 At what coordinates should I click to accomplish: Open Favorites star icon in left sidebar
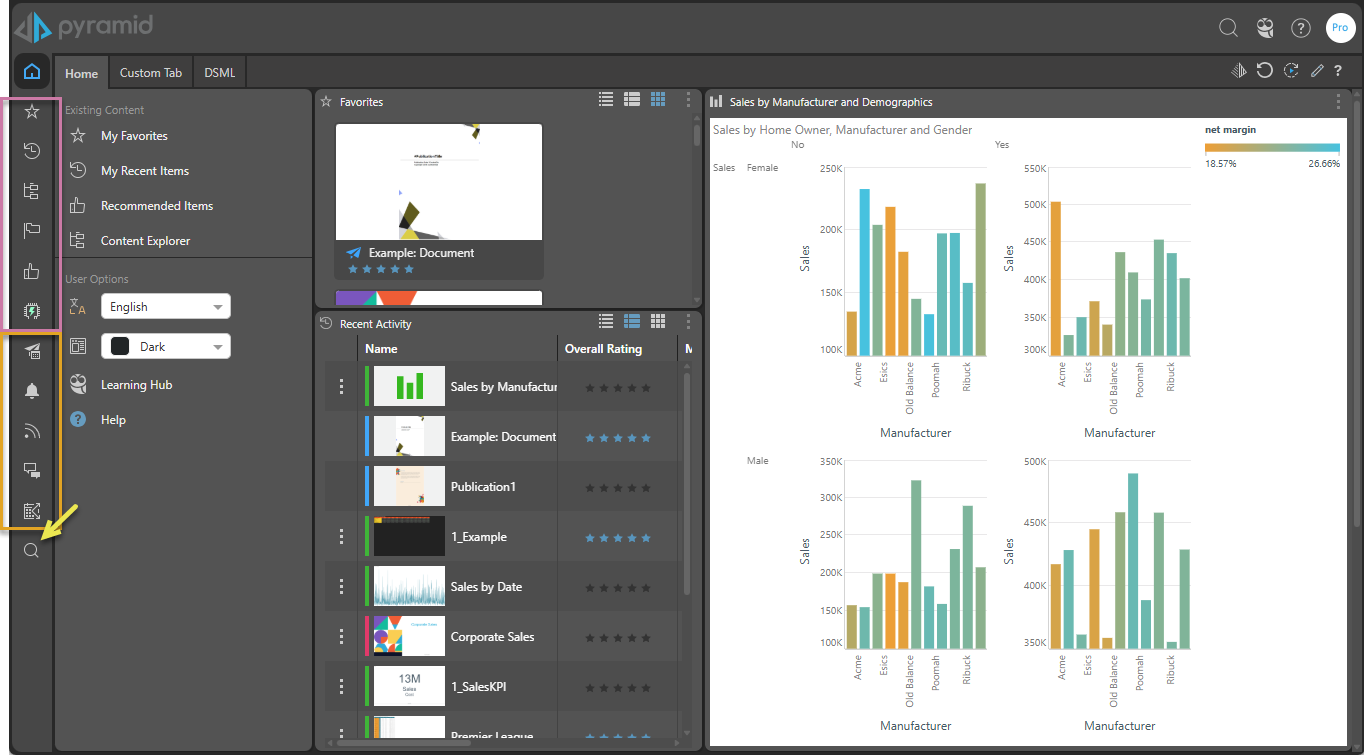tap(32, 112)
